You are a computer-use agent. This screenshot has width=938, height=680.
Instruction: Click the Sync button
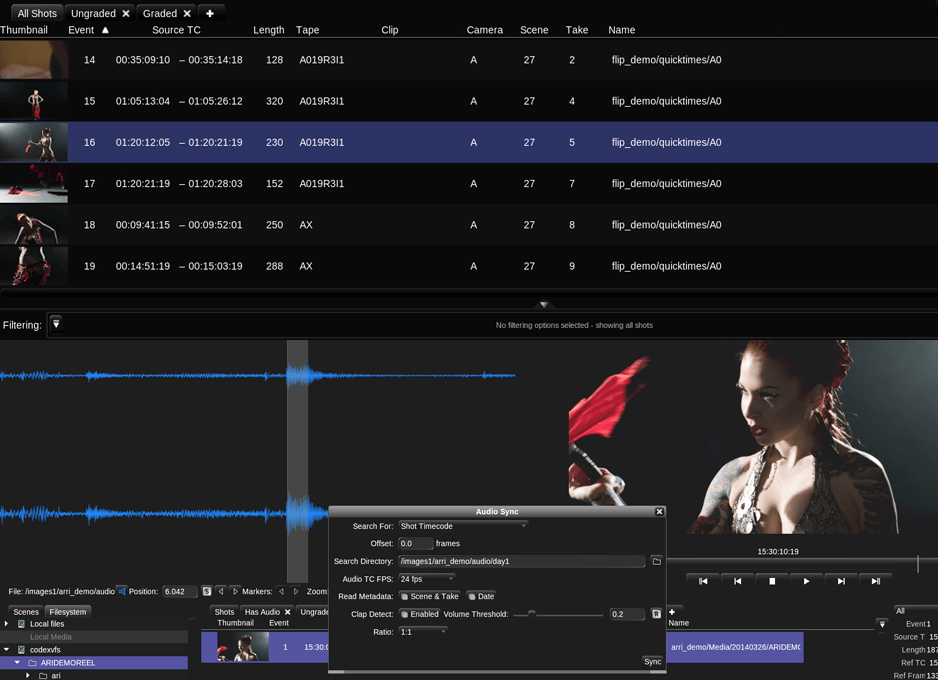(x=652, y=661)
